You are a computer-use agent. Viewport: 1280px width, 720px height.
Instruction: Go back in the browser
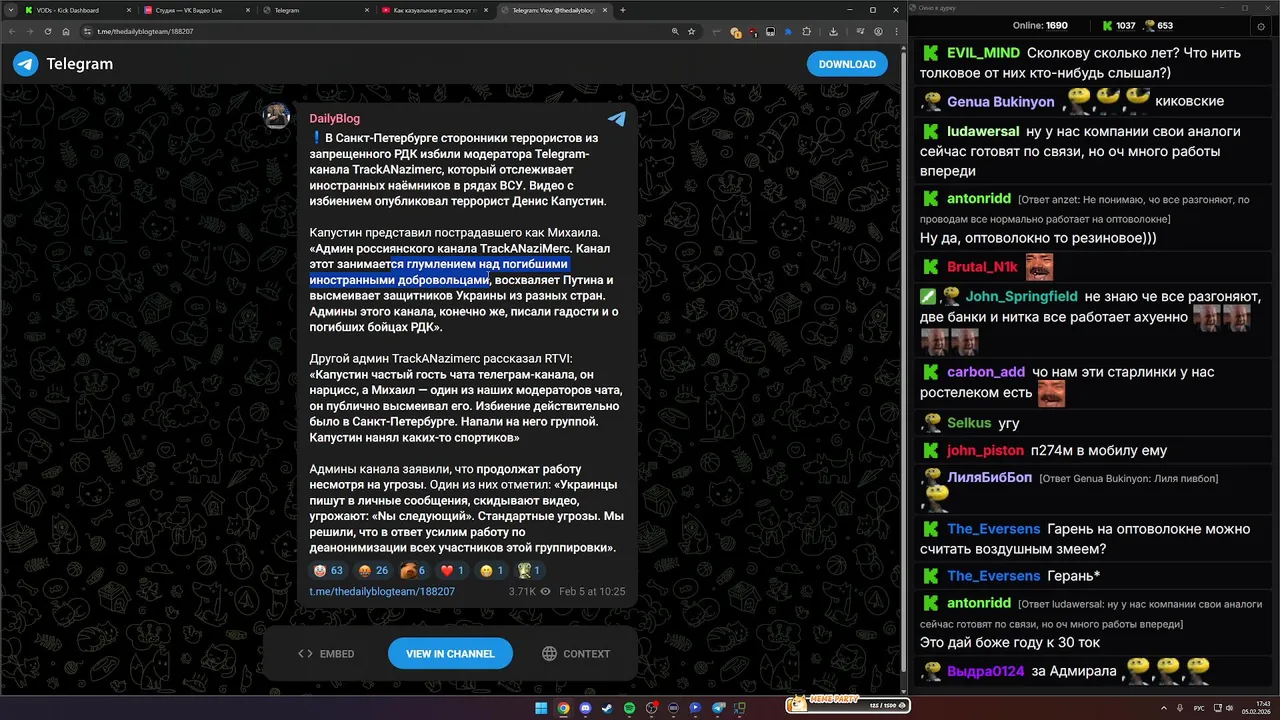click(13, 31)
